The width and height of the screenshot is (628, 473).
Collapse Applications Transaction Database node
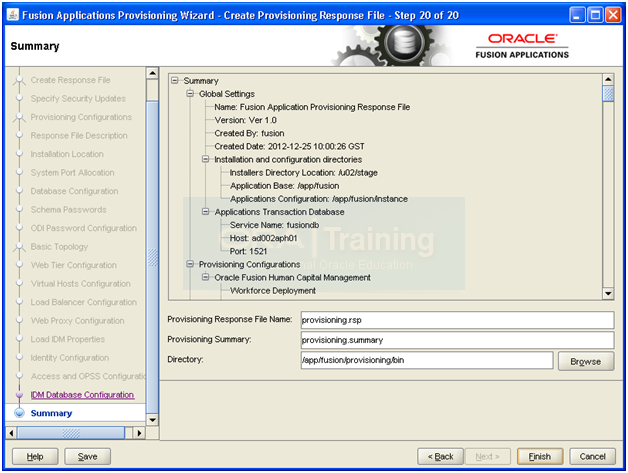[205, 212]
